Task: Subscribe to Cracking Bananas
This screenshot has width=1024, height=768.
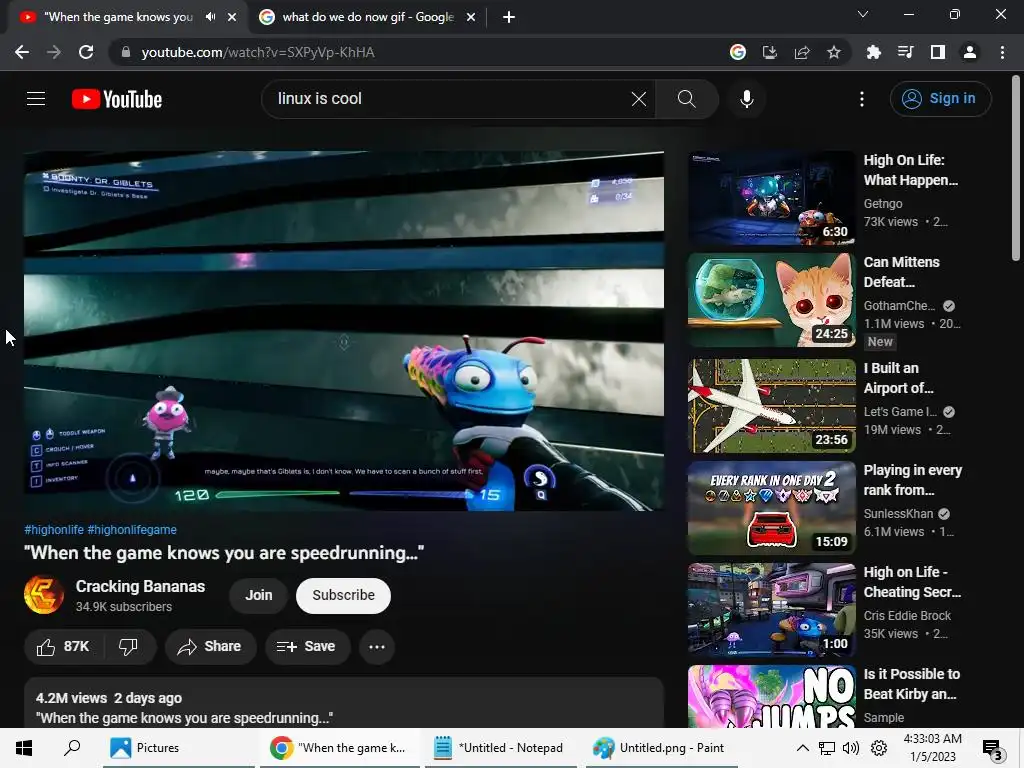Action: click(x=344, y=596)
